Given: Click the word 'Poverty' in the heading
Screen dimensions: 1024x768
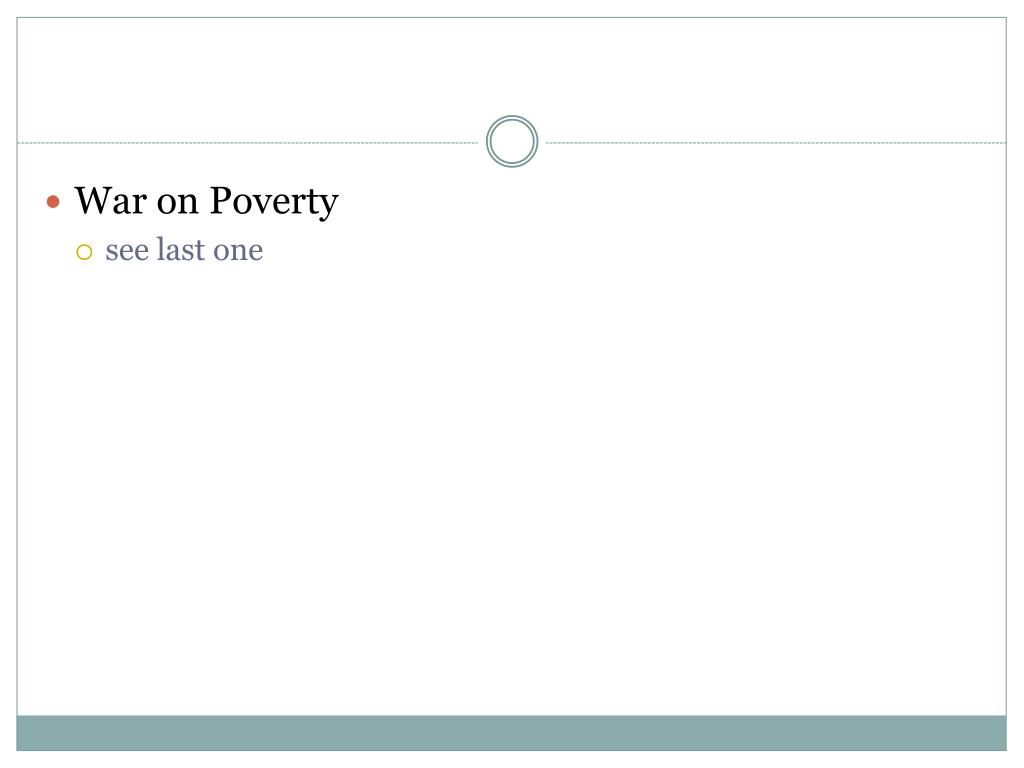Looking at the screenshot, I should click(274, 202).
